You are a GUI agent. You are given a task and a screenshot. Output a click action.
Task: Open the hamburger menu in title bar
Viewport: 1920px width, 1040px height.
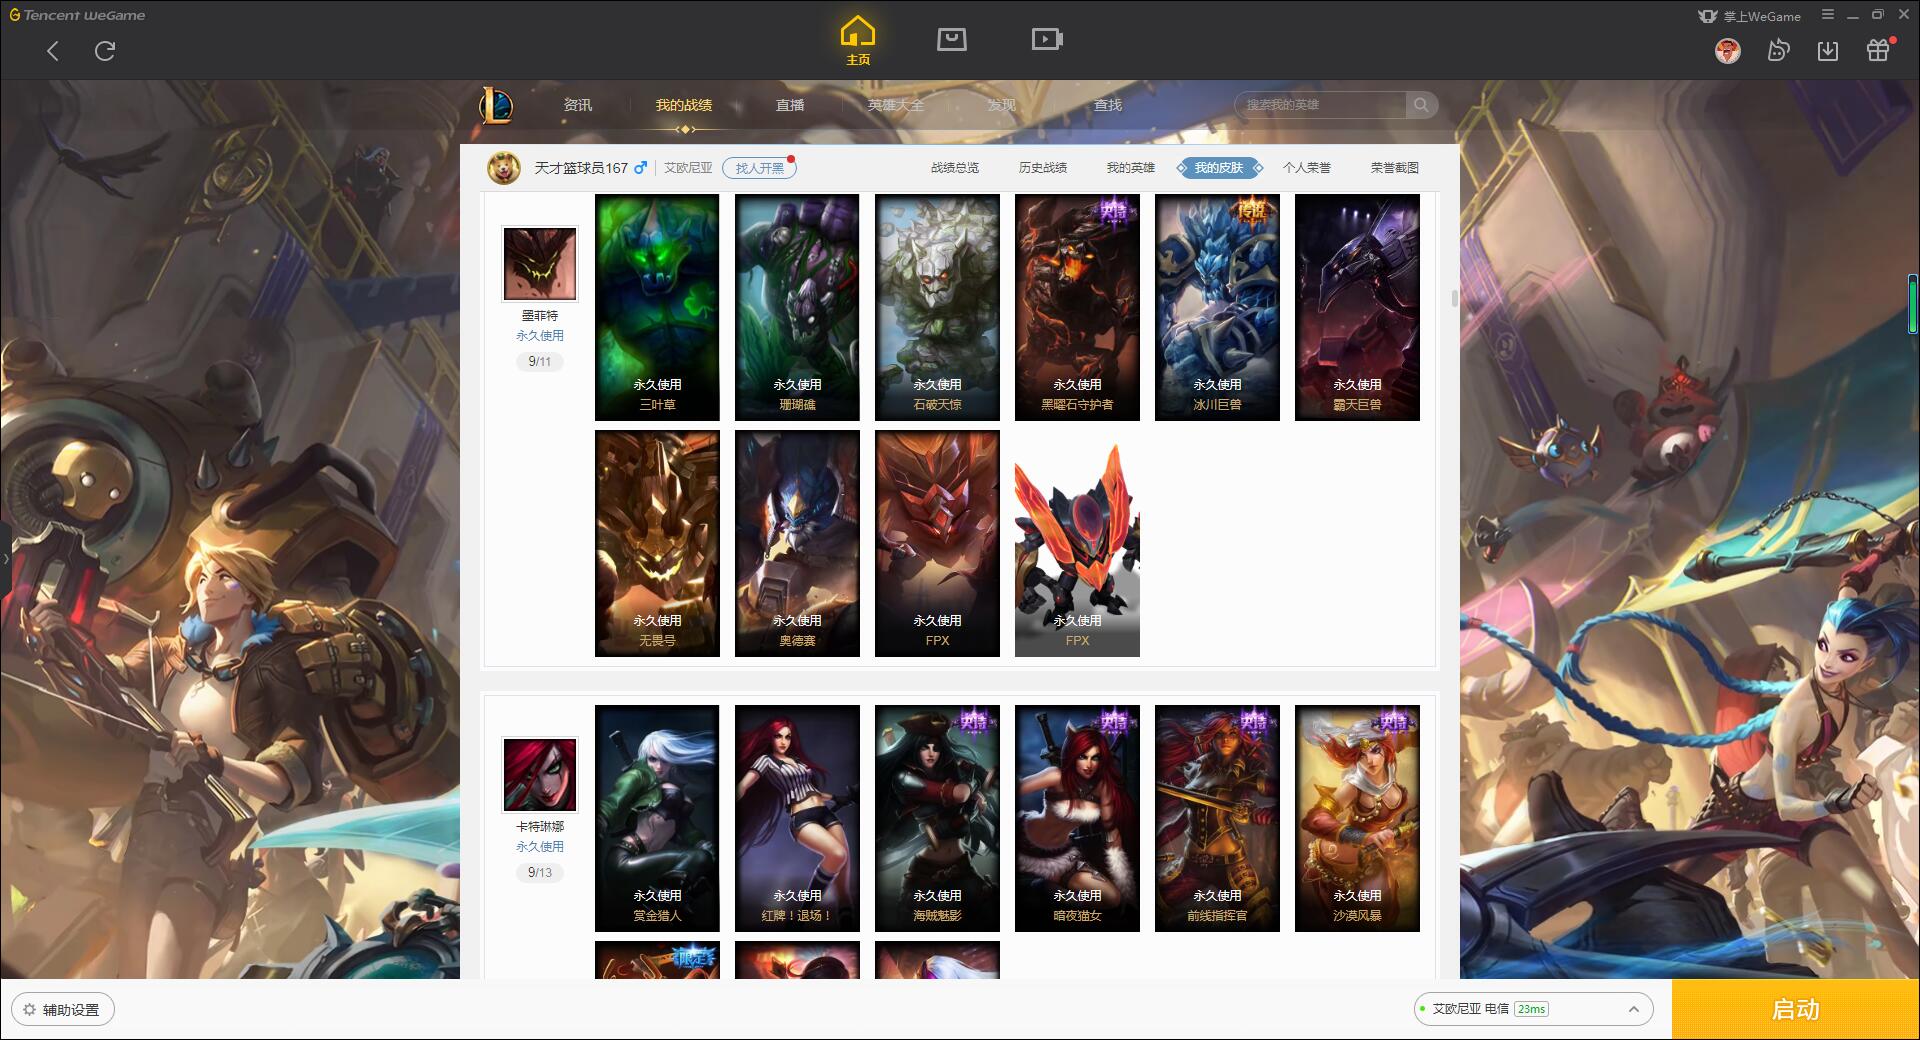1828,15
